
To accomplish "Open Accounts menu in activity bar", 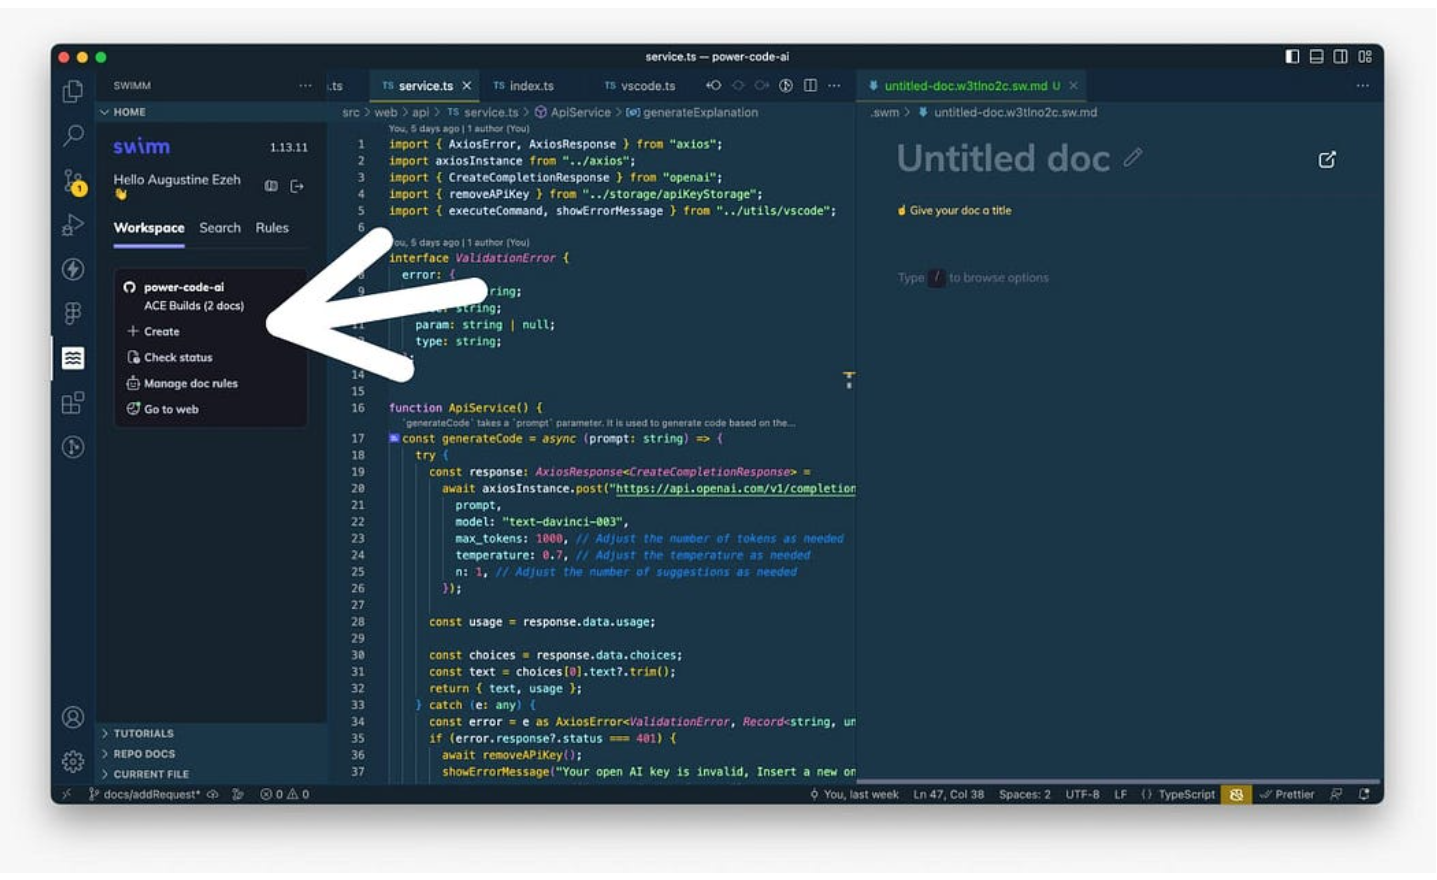I will click(73, 717).
